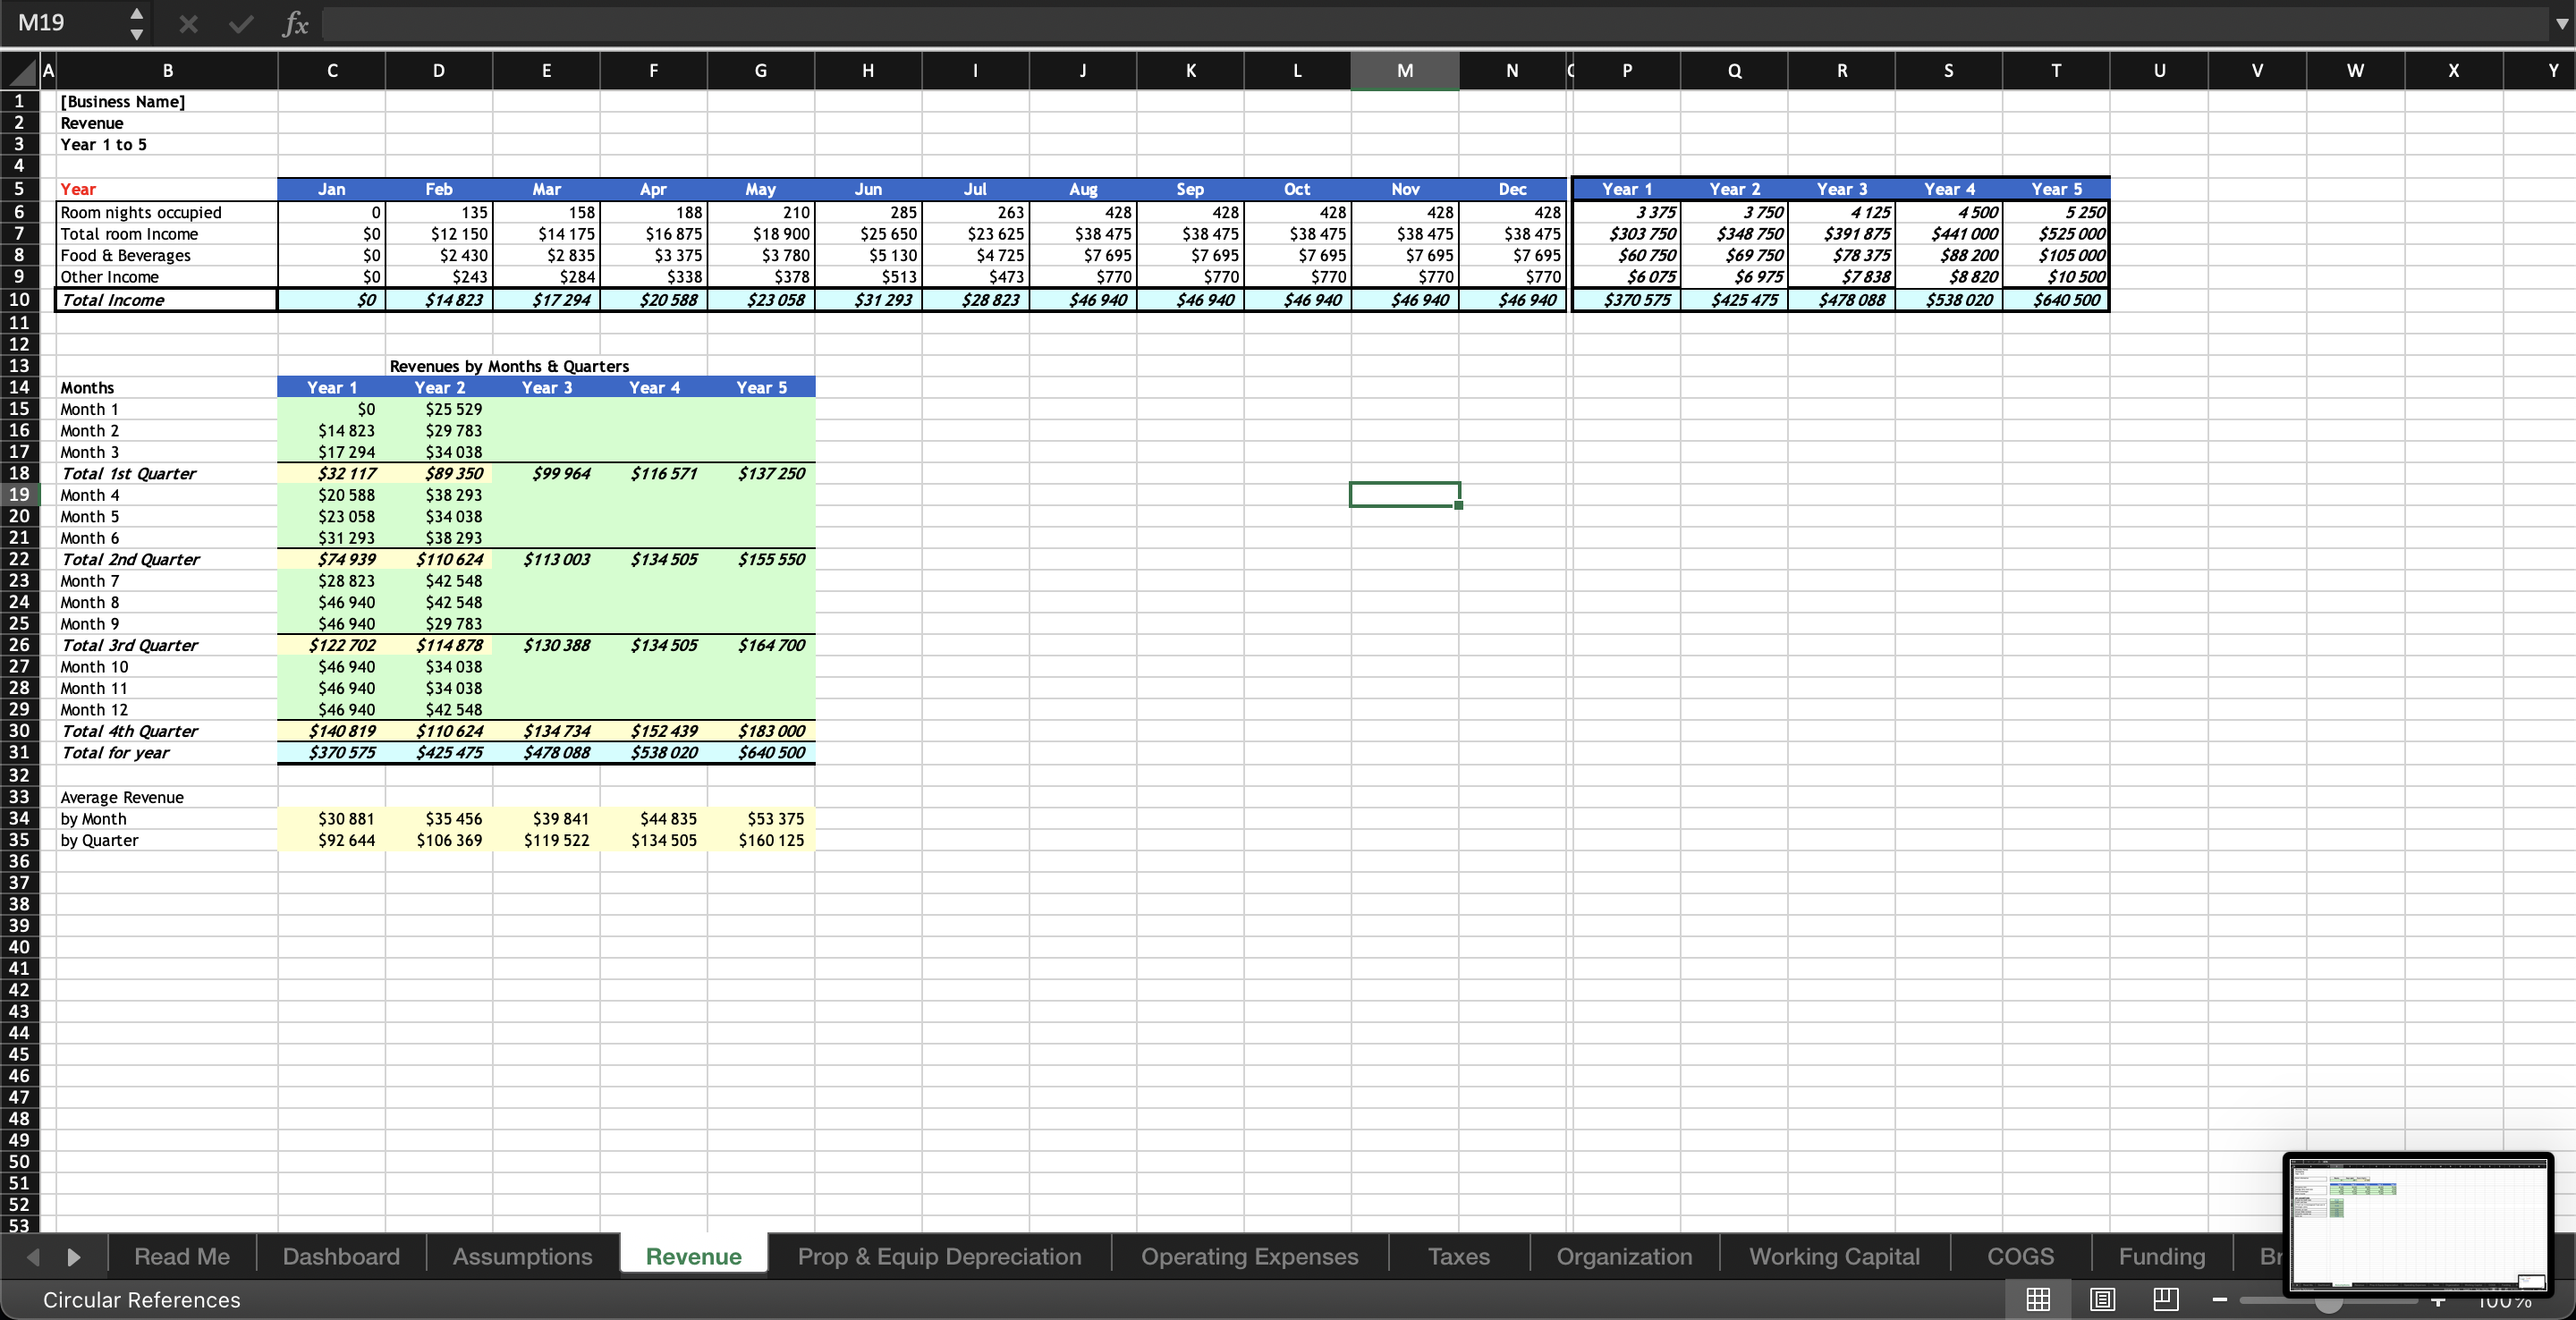Open the Read Me sheet tab

coord(182,1256)
